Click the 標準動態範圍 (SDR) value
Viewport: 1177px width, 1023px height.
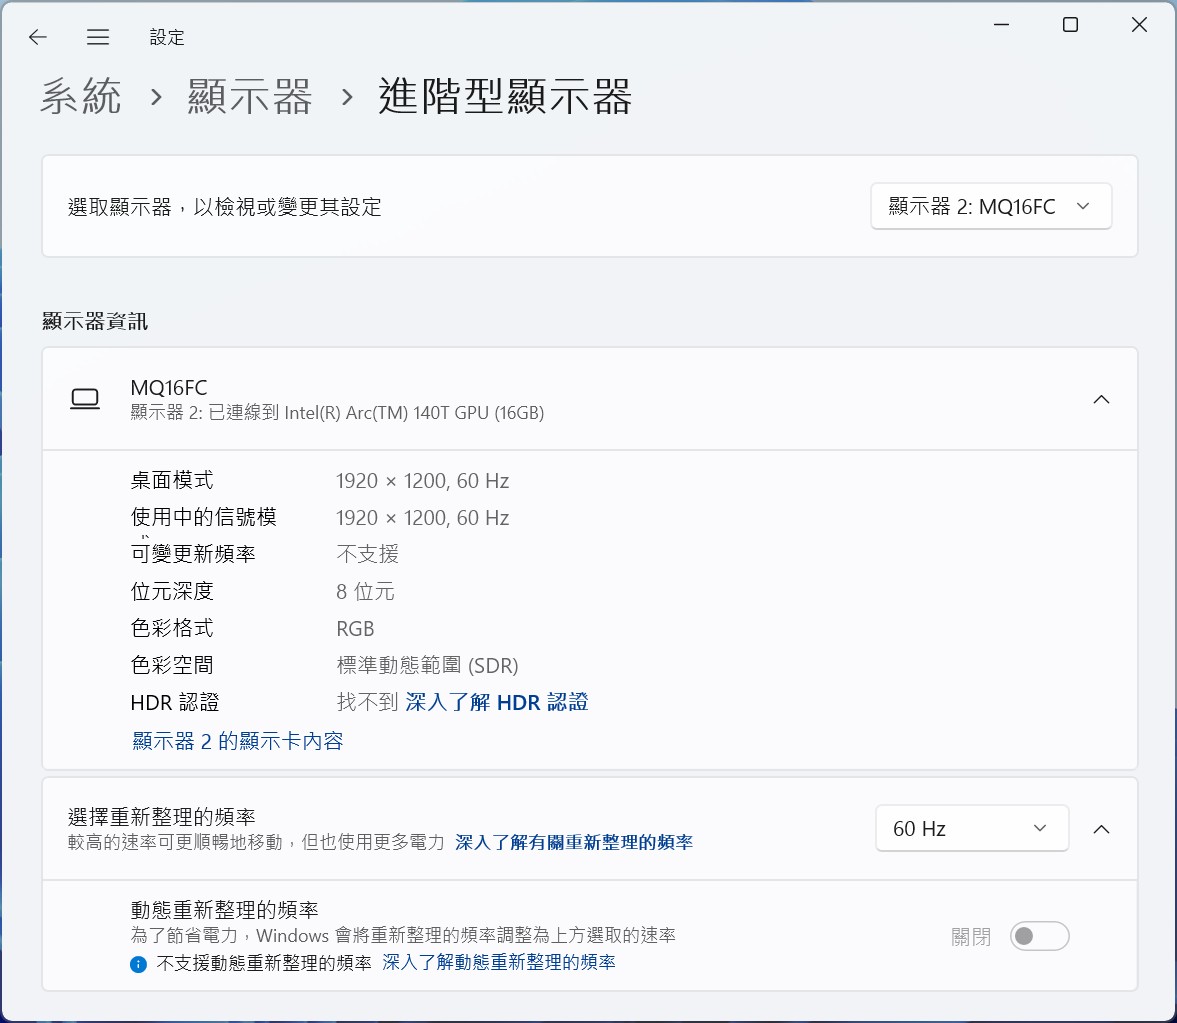pyautogui.click(x=427, y=666)
